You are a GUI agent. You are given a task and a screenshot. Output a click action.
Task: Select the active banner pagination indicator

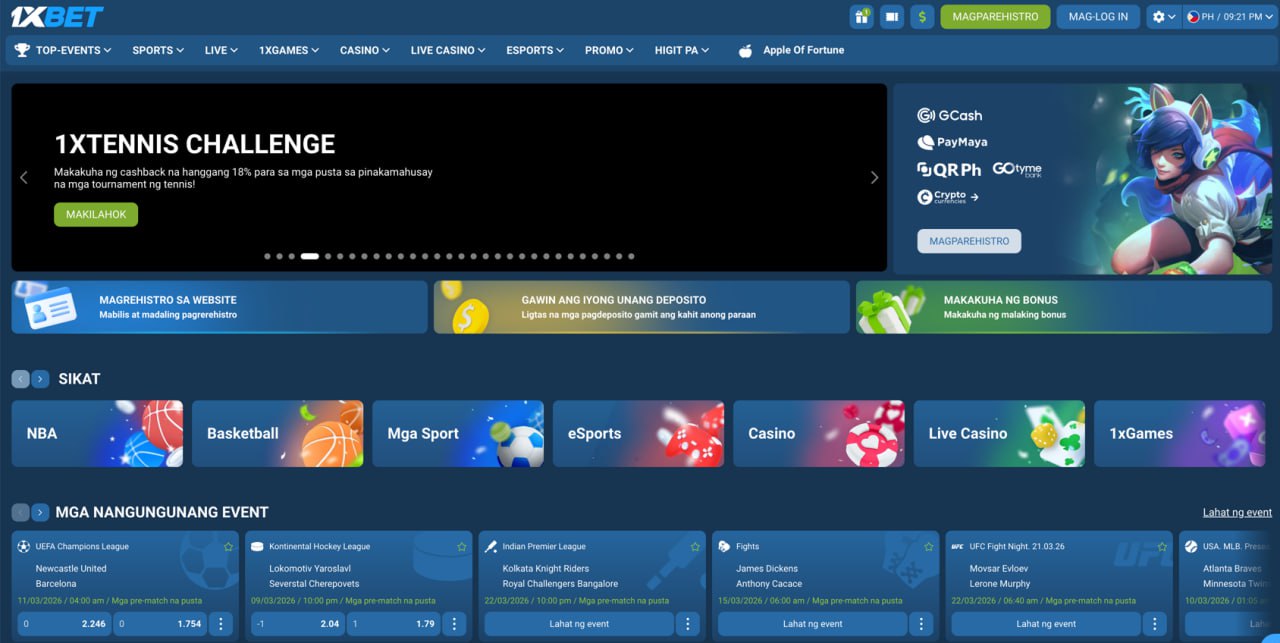pyautogui.click(x=310, y=256)
